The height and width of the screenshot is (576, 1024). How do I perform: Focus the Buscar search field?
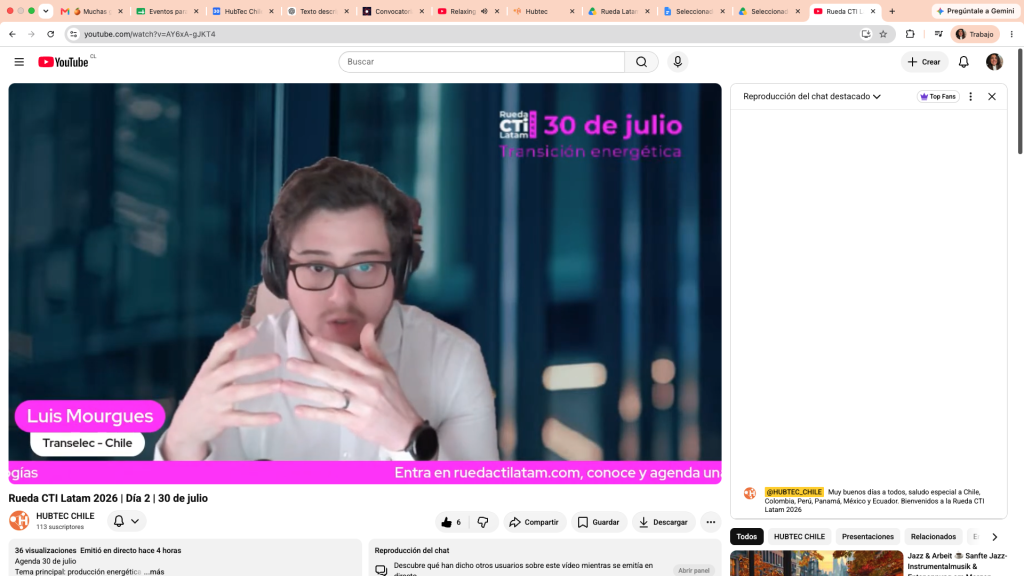pyautogui.click(x=482, y=62)
